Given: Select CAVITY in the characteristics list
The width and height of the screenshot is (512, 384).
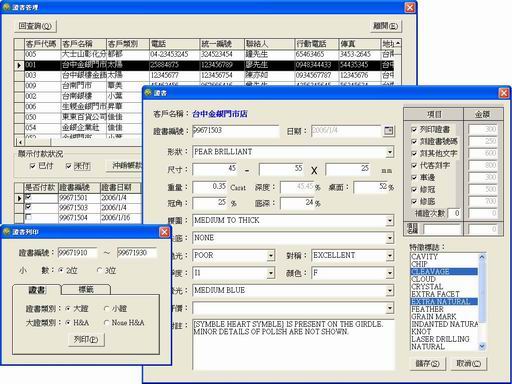Looking at the screenshot, I should point(444,257).
